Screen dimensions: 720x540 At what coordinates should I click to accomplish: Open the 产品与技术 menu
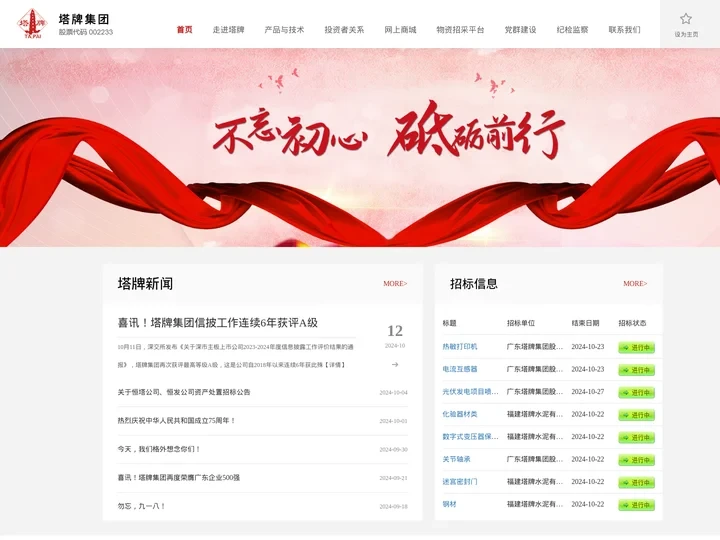pos(284,30)
